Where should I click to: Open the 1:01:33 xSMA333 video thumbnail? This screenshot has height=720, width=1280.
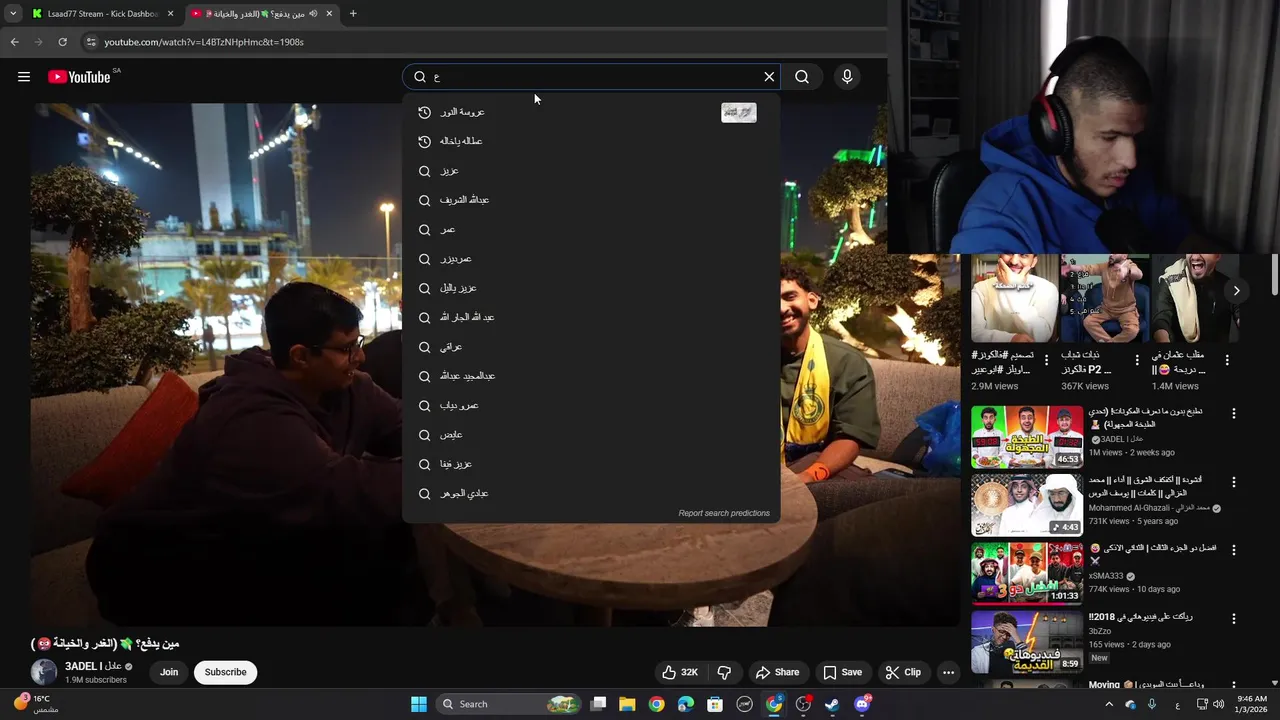(x=1027, y=573)
